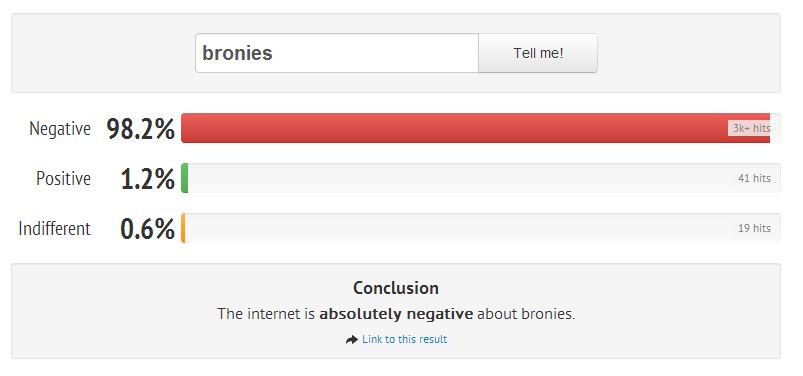This screenshot has height=376, width=803.
Task: Select the "Negative" row label
Action: (x=60, y=129)
